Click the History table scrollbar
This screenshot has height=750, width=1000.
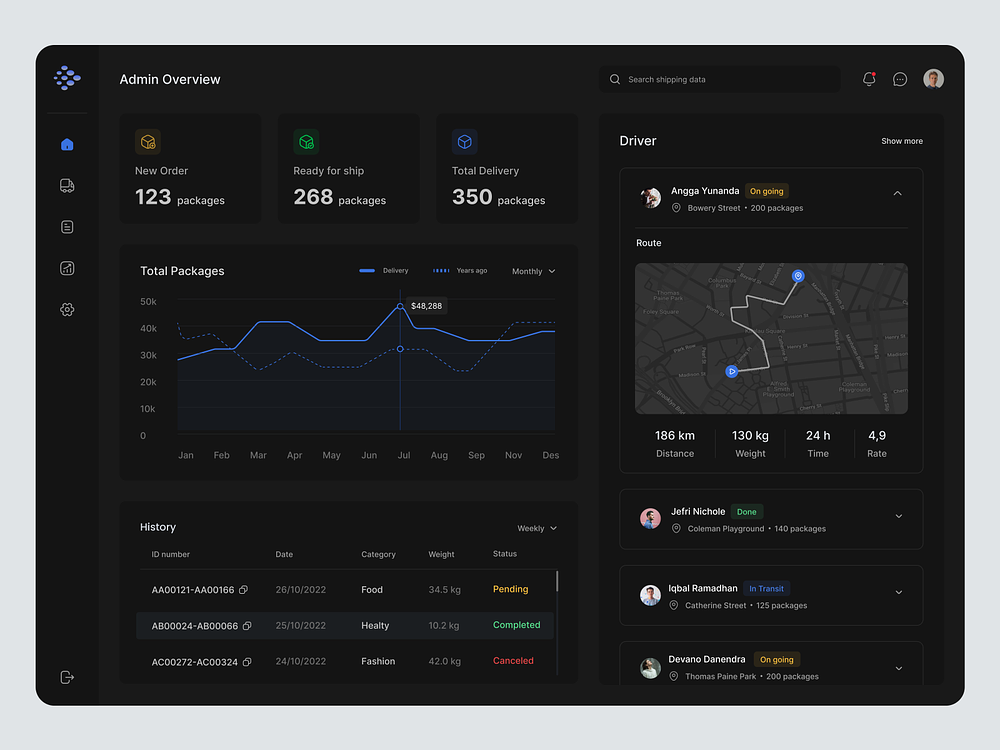click(557, 582)
